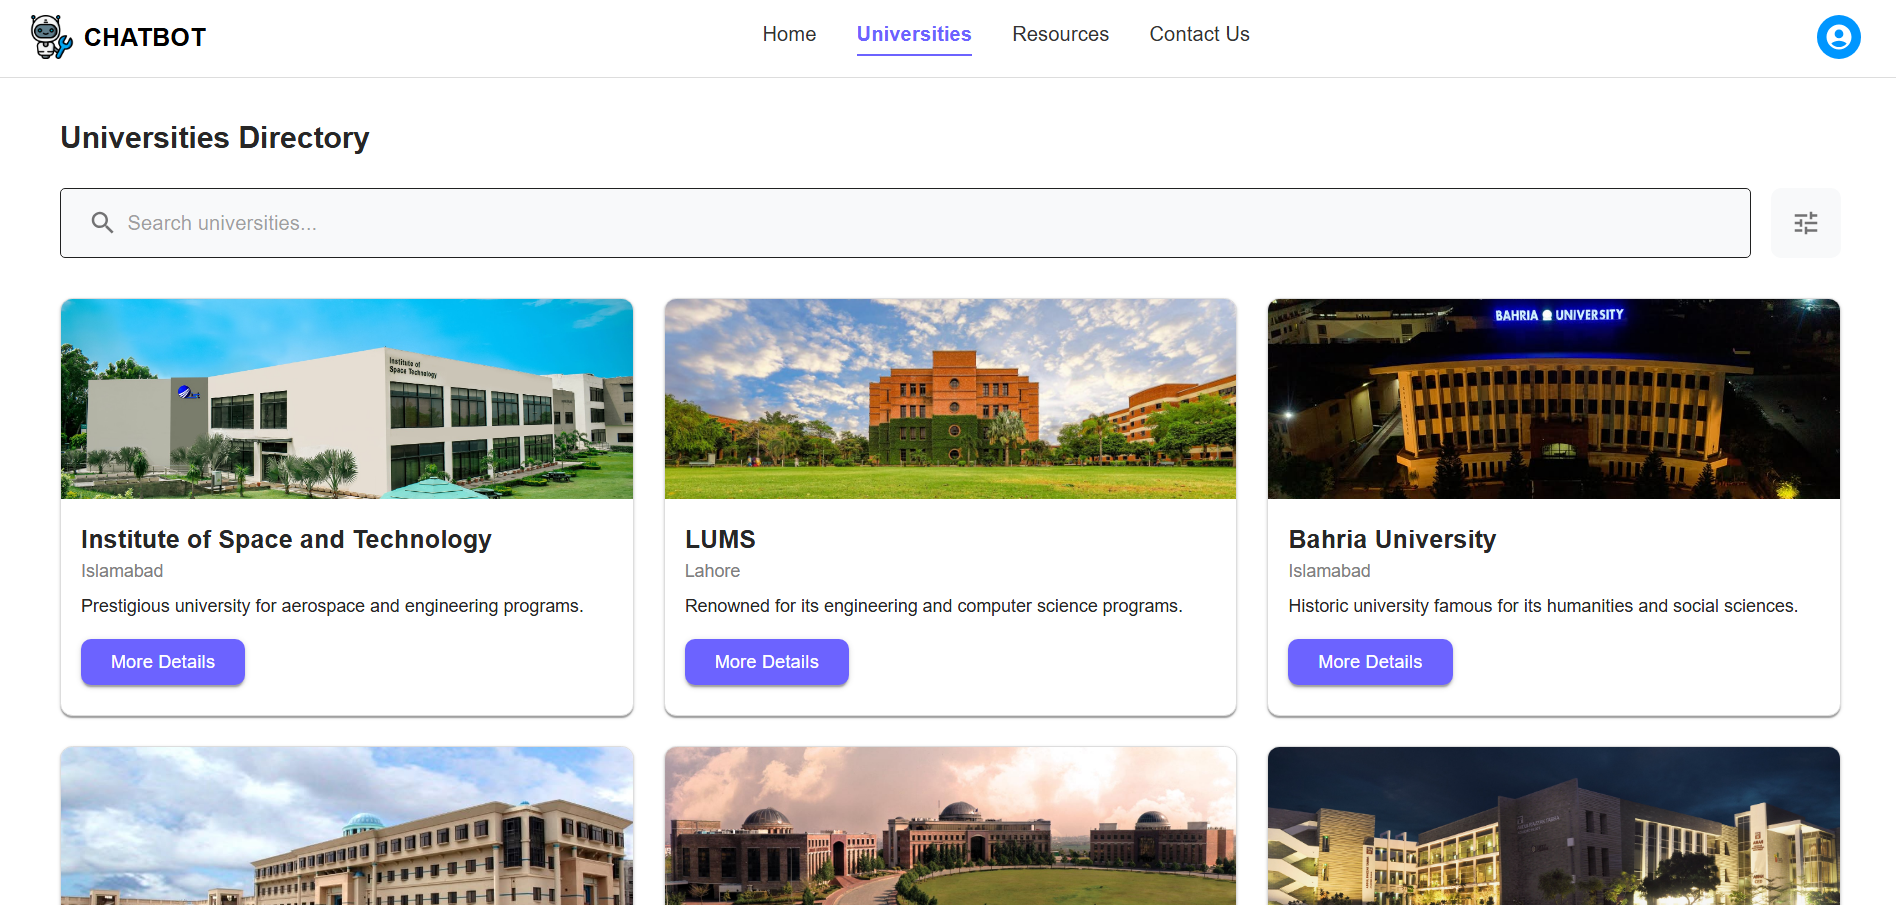Screen dimensions: 1896x905
Task: Open More Details for Bahria University
Action: (1369, 662)
